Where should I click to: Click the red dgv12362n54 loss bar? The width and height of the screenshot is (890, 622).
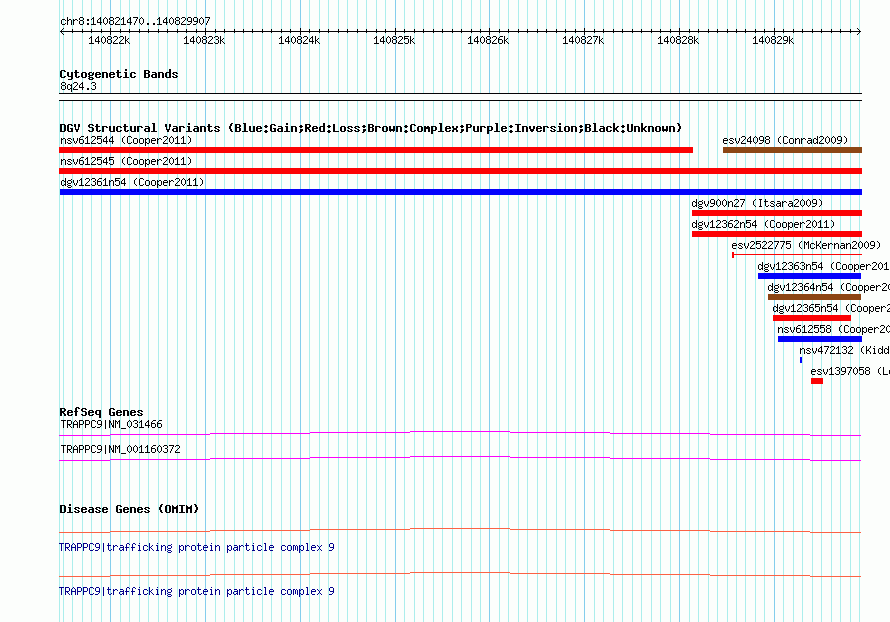pyautogui.click(x=776, y=234)
